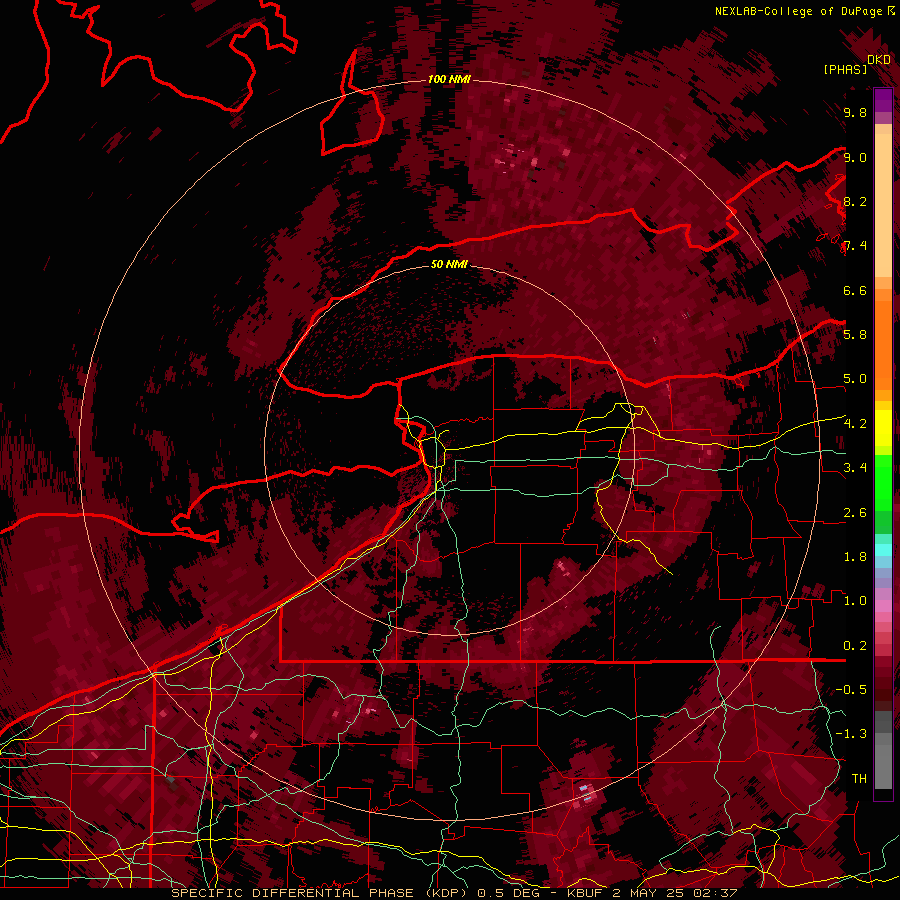Screen dimensions: 900x900
Task: Click the 3.4 color scale value
Action: point(855,468)
